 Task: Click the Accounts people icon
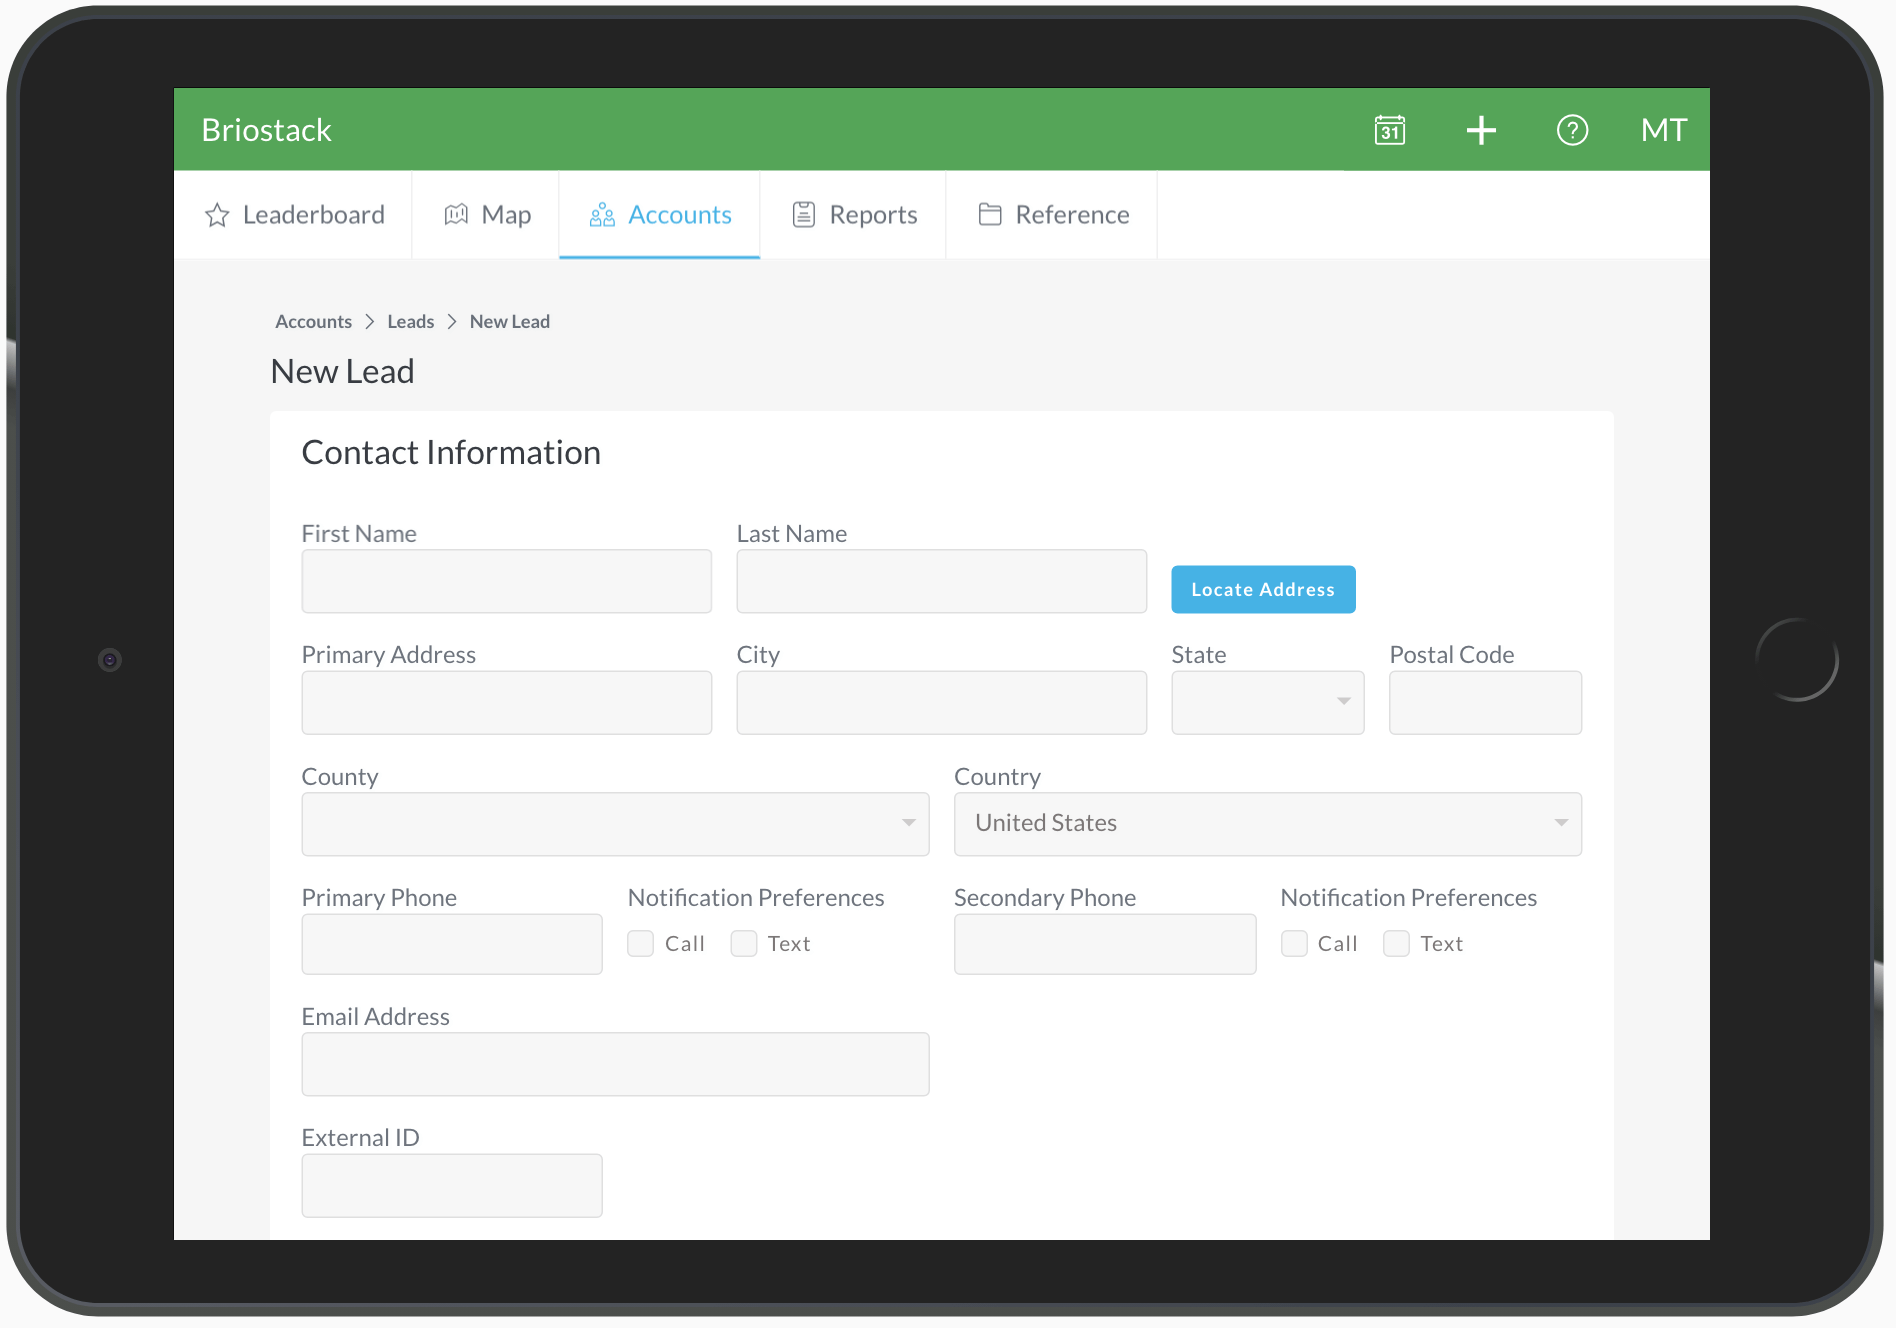(x=602, y=215)
